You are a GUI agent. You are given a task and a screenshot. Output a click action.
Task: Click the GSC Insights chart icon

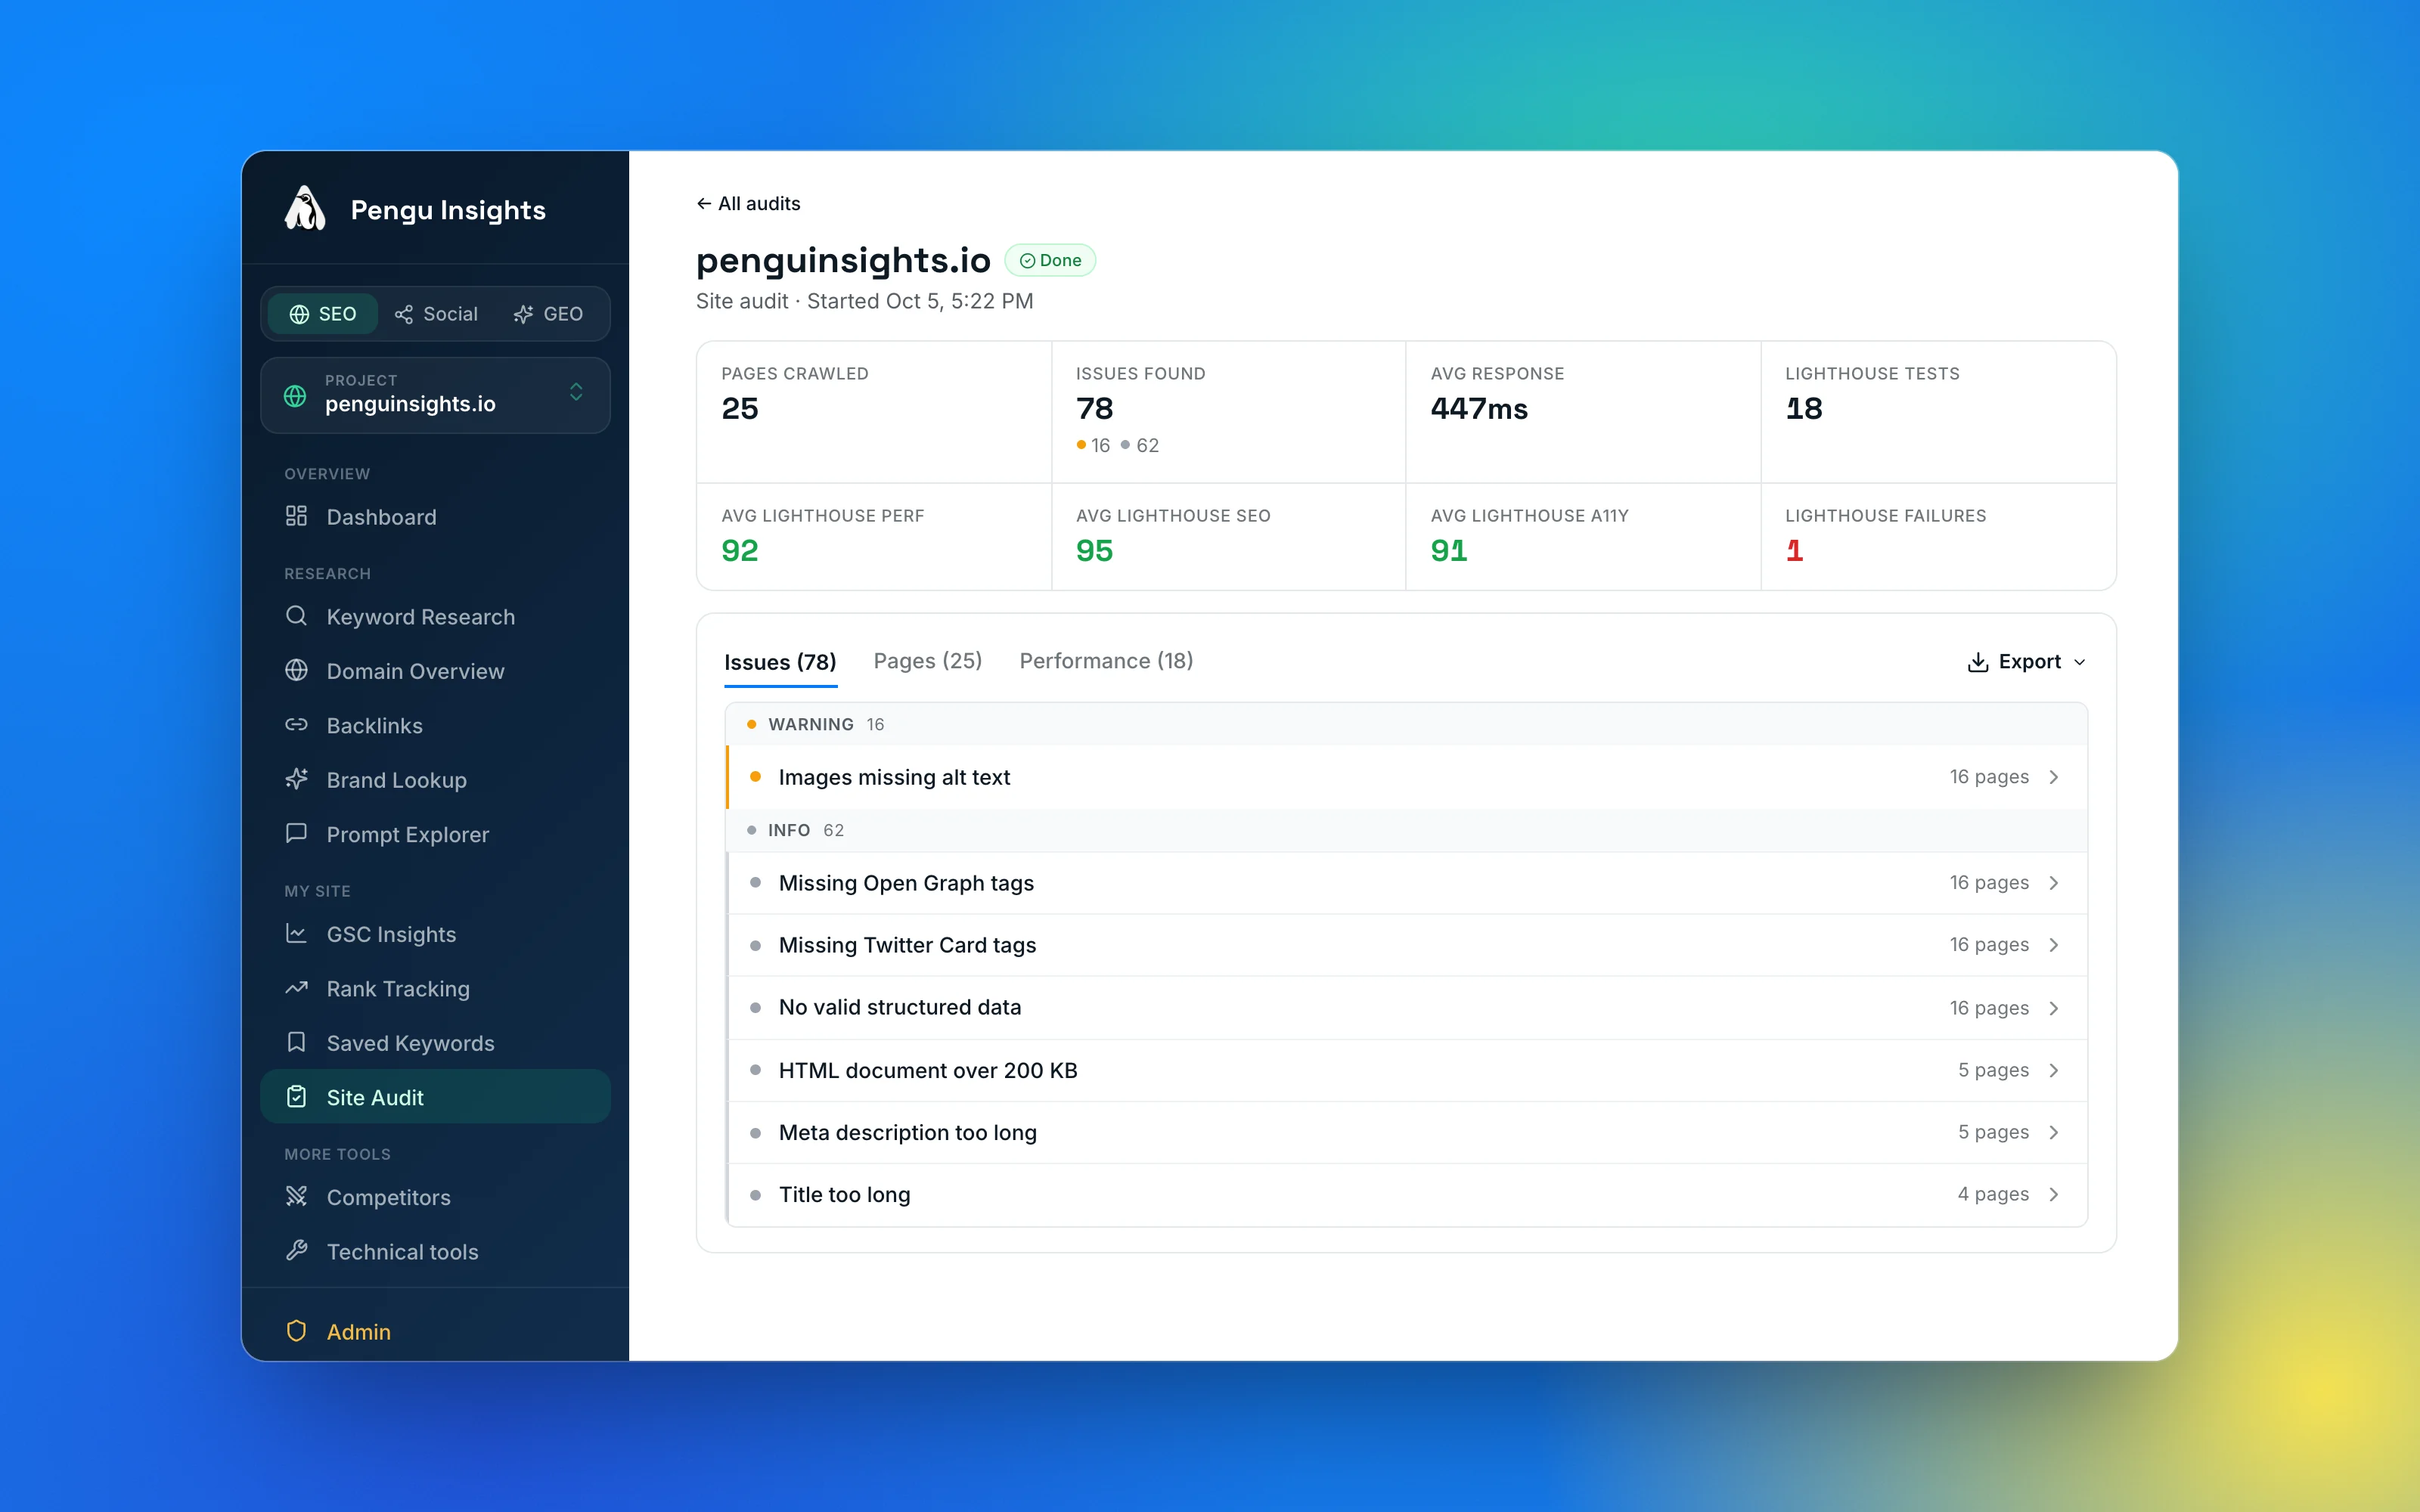pyautogui.click(x=296, y=933)
